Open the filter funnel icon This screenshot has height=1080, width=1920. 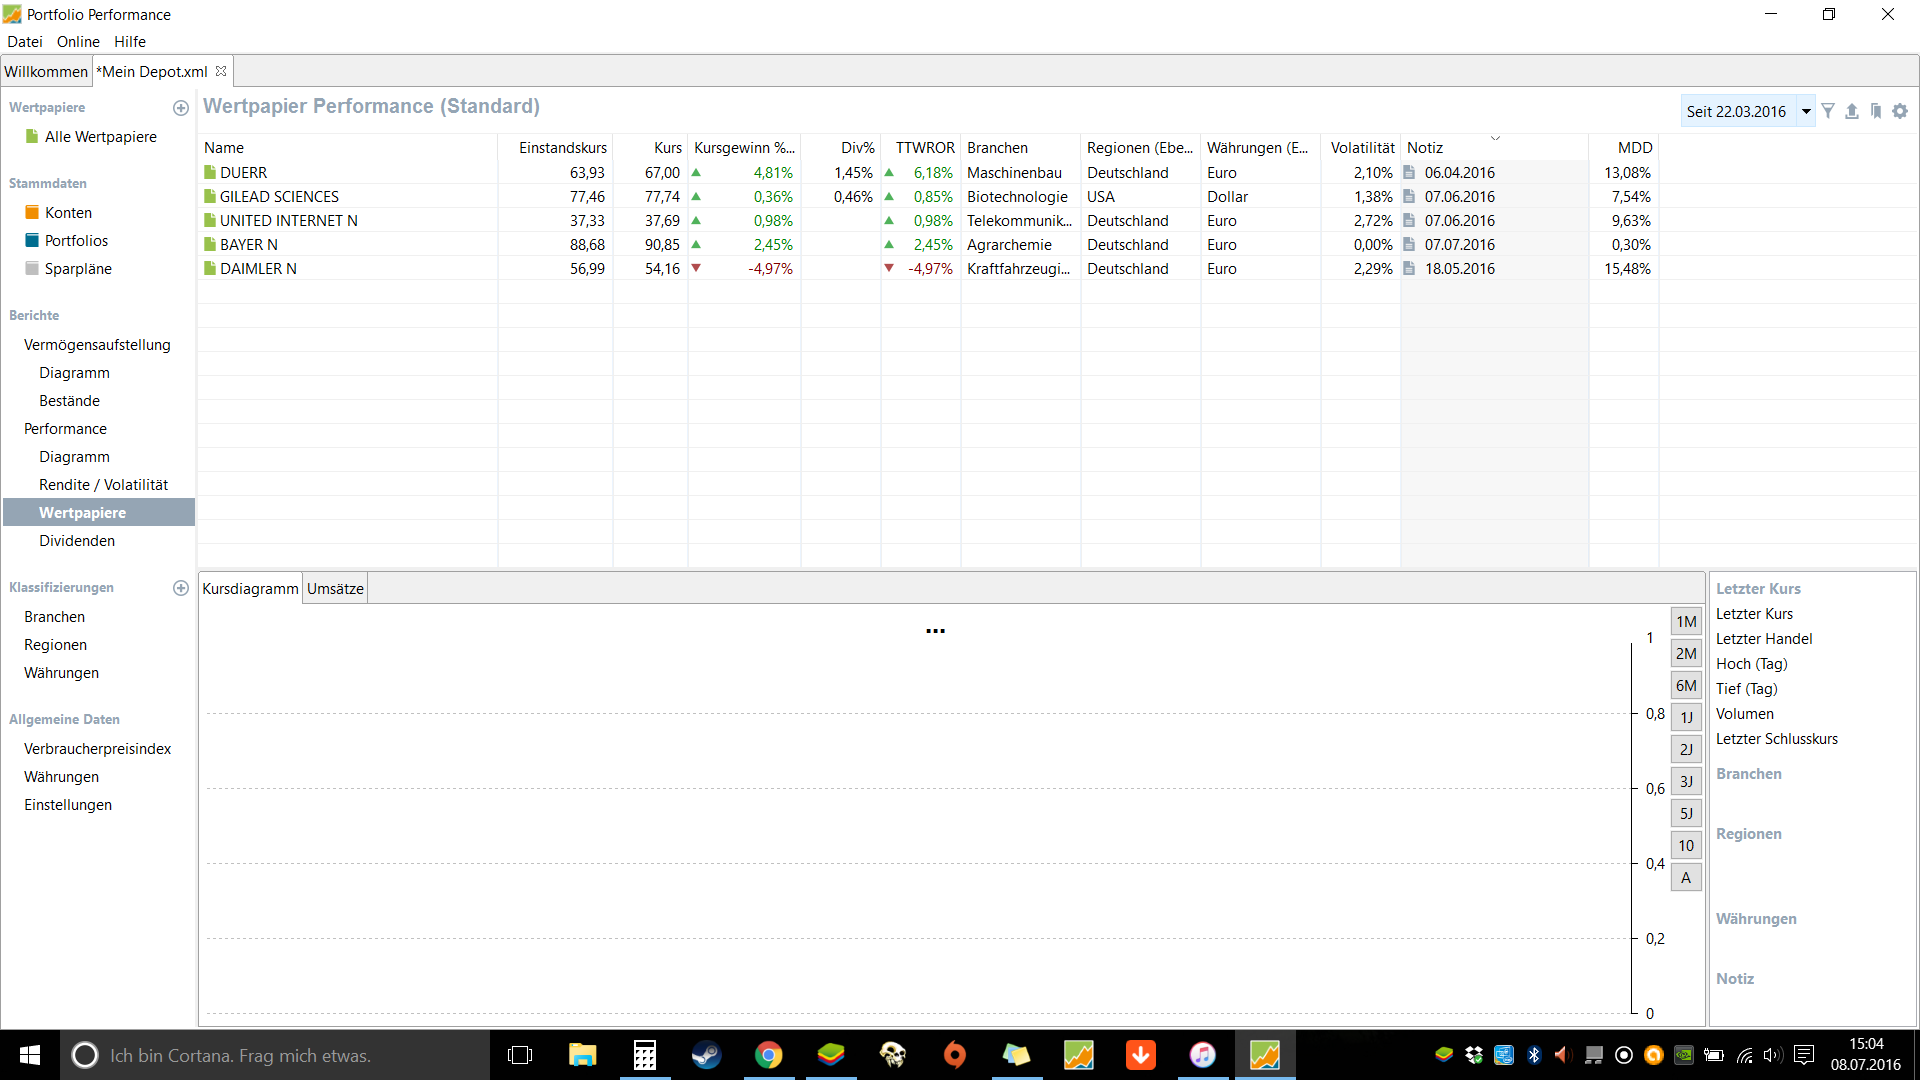[x=1828, y=111]
